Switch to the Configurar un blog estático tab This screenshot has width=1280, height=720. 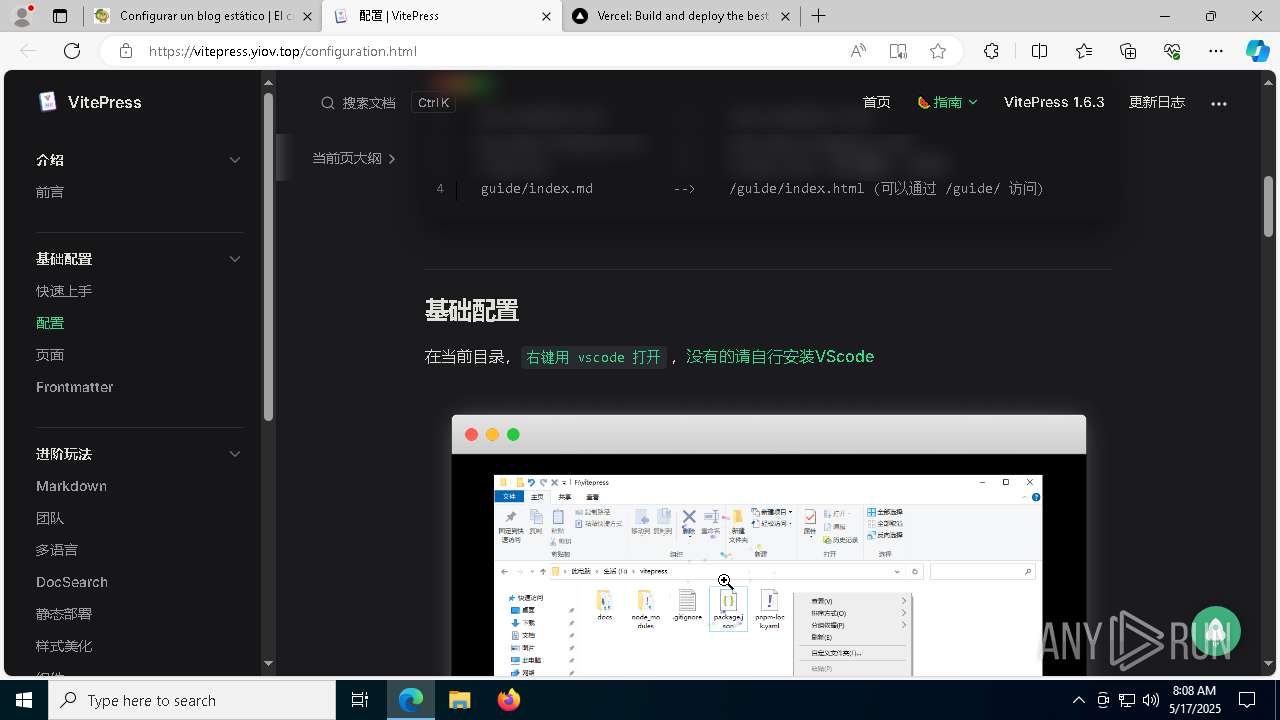click(x=202, y=16)
